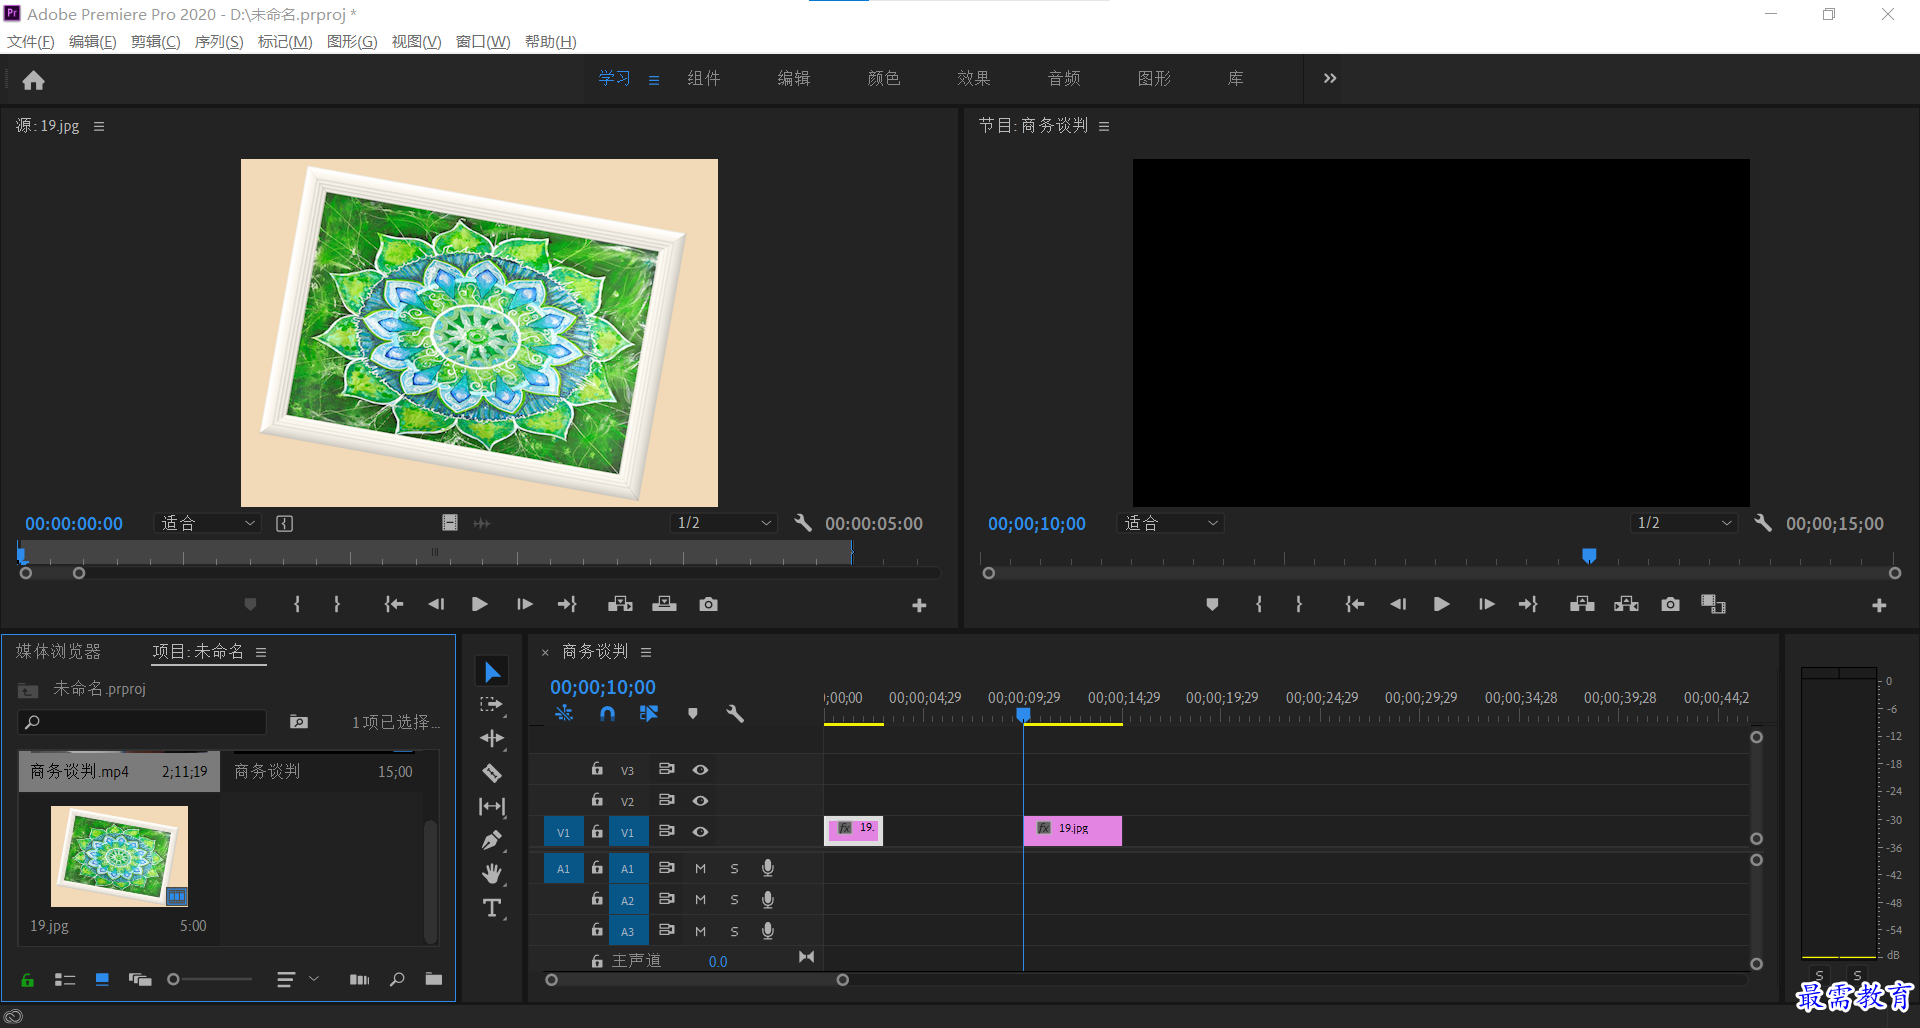Toggle project writable lock icon
The height and width of the screenshot is (1028, 1920).
click(27, 980)
